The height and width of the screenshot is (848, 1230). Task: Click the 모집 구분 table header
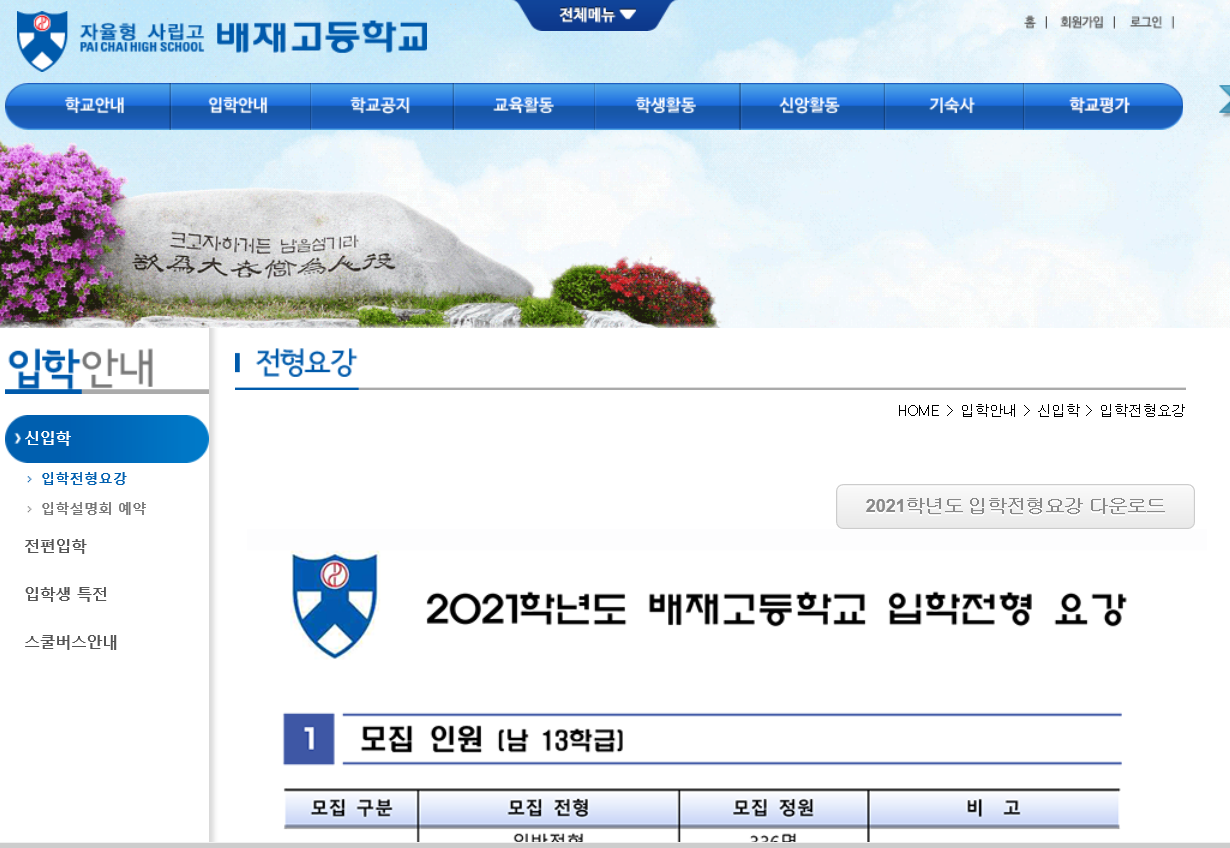tap(351, 808)
